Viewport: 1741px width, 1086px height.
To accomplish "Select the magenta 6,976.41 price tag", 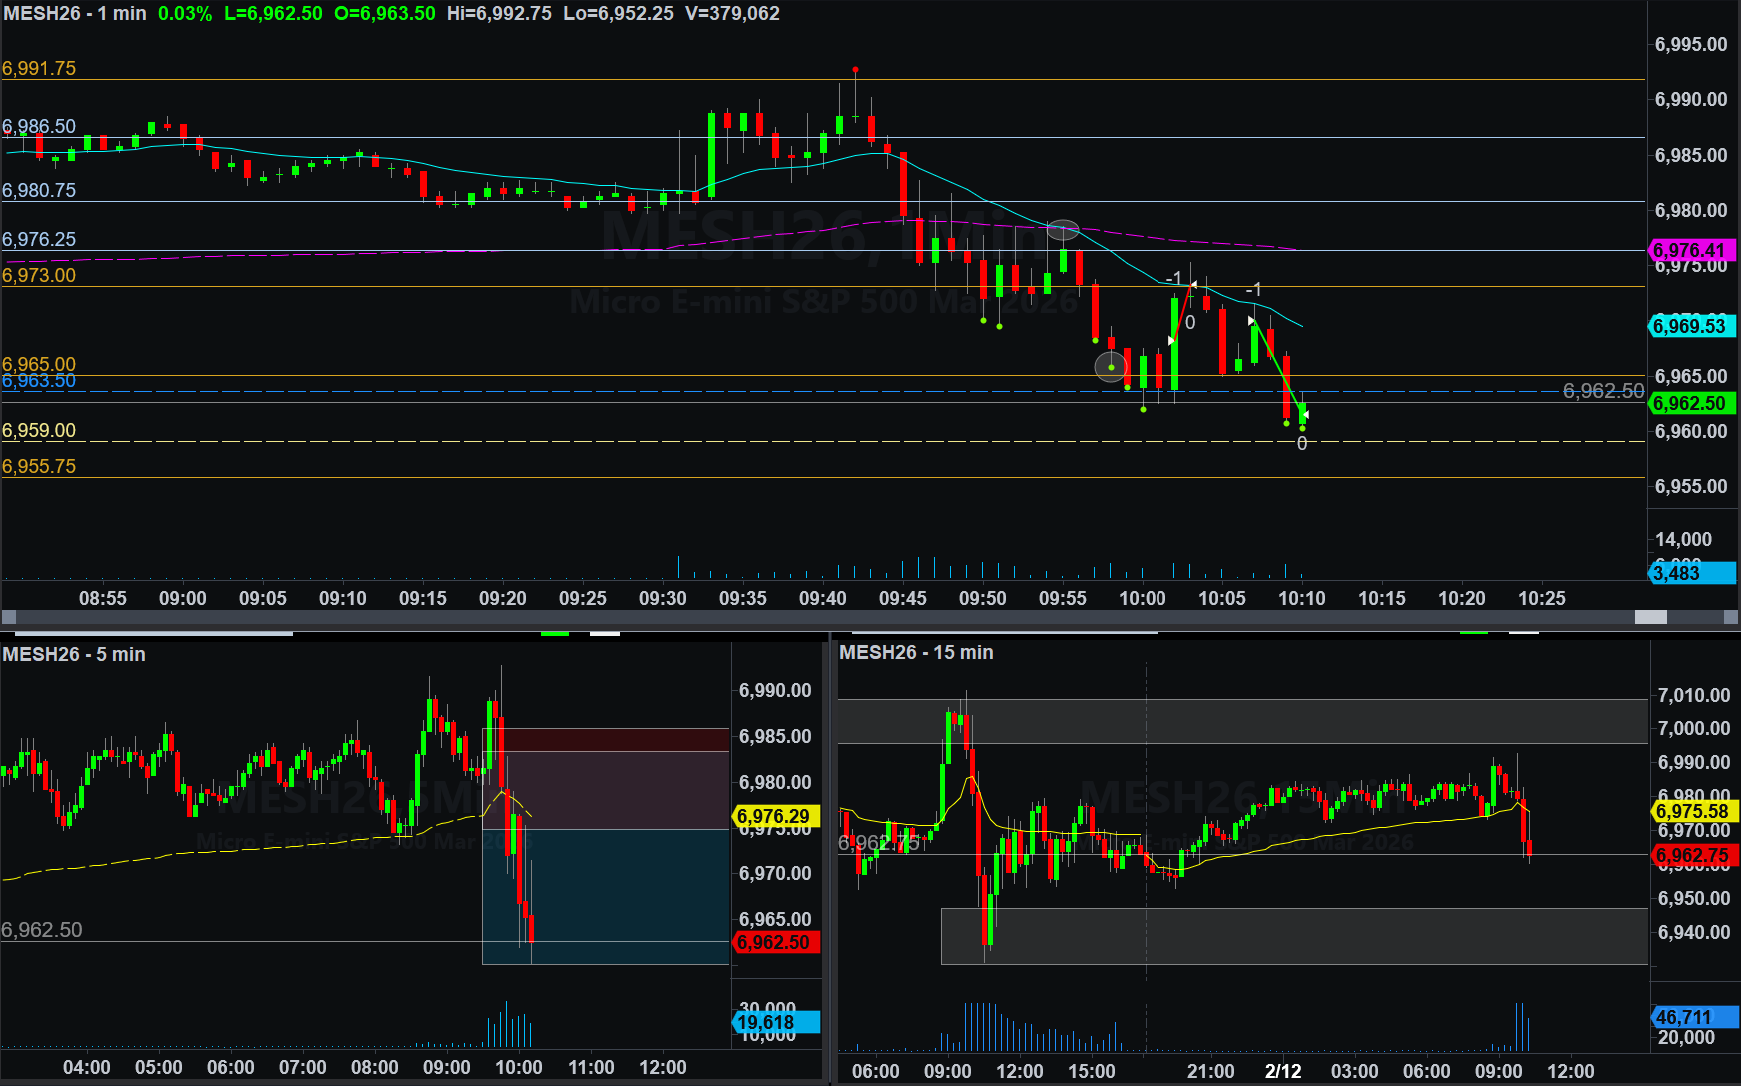I will 1689,250.
